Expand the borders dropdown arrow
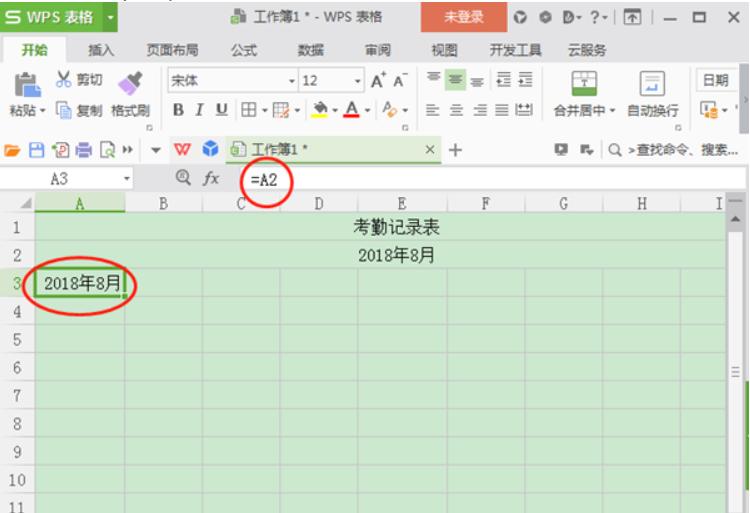 [x=265, y=110]
